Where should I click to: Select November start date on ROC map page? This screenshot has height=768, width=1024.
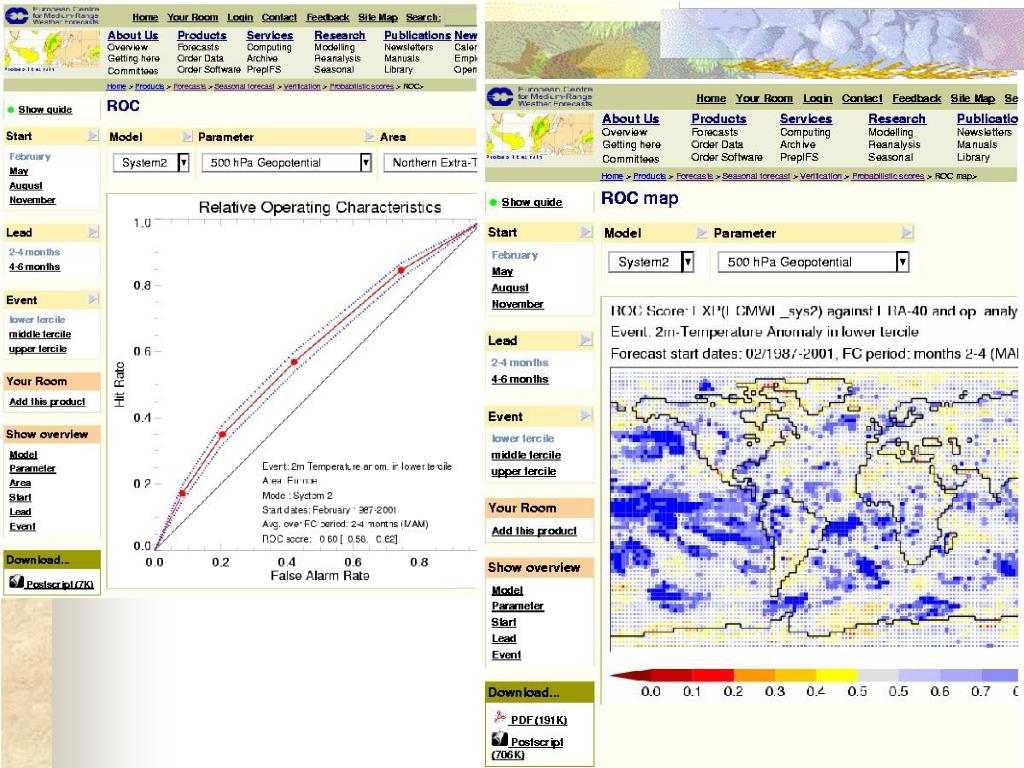click(x=517, y=304)
